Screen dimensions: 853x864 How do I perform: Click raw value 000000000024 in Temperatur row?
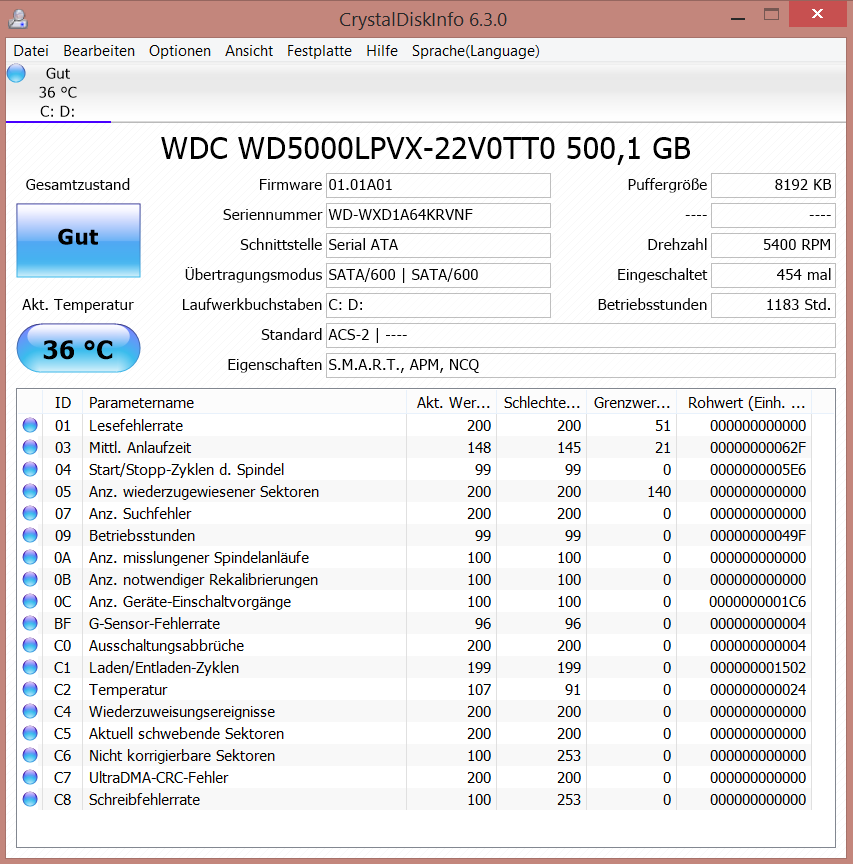pos(758,689)
